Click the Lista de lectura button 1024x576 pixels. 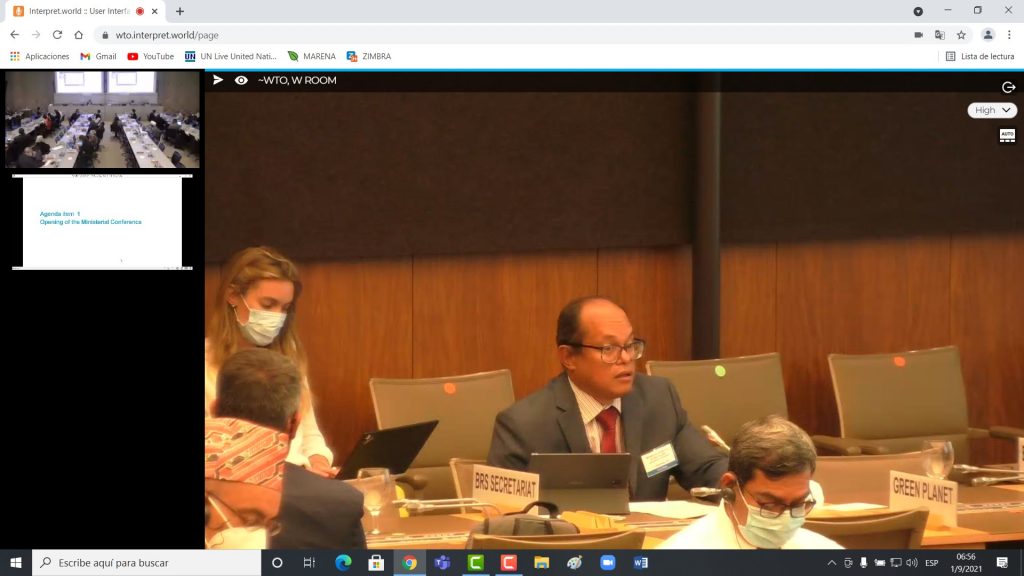979,56
